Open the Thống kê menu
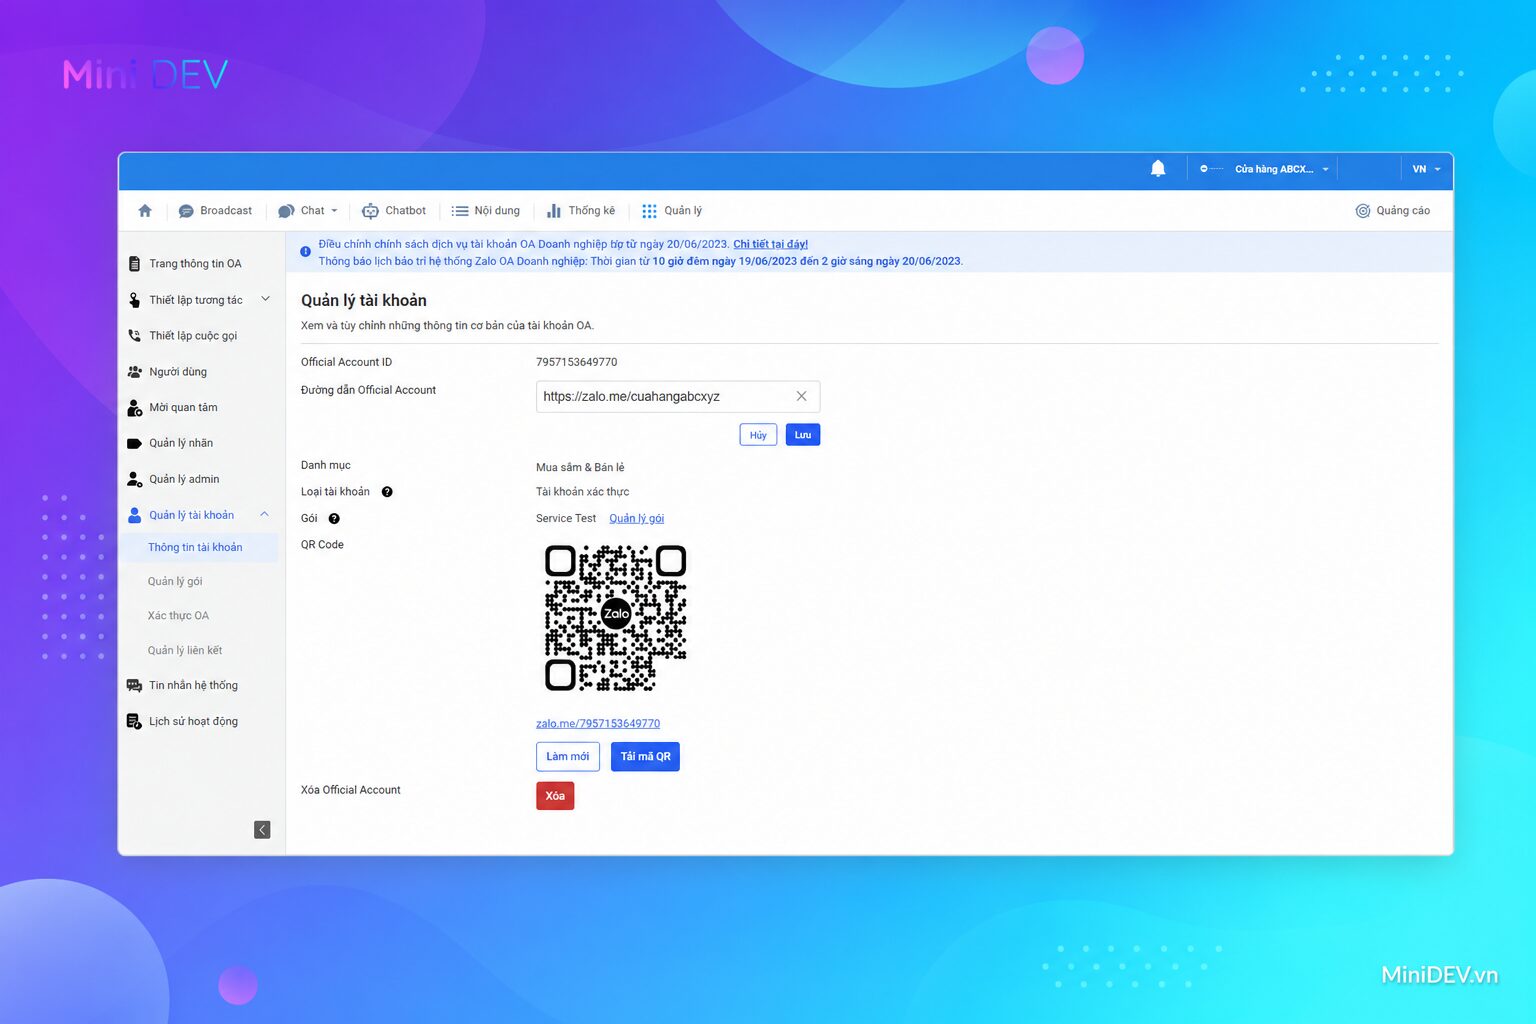 click(582, 211)
